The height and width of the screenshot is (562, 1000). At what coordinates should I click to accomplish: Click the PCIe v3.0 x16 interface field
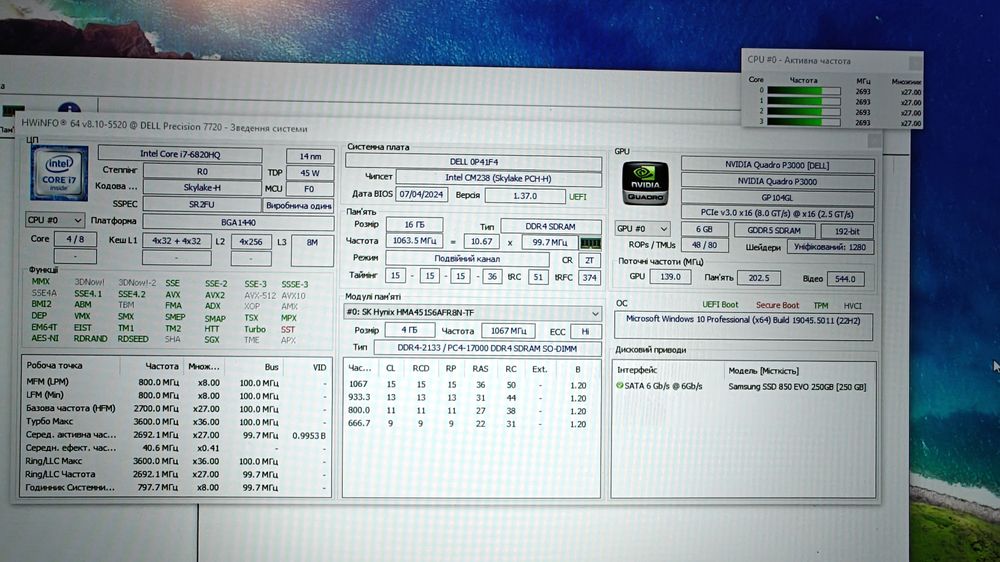(x=777, y=214)
